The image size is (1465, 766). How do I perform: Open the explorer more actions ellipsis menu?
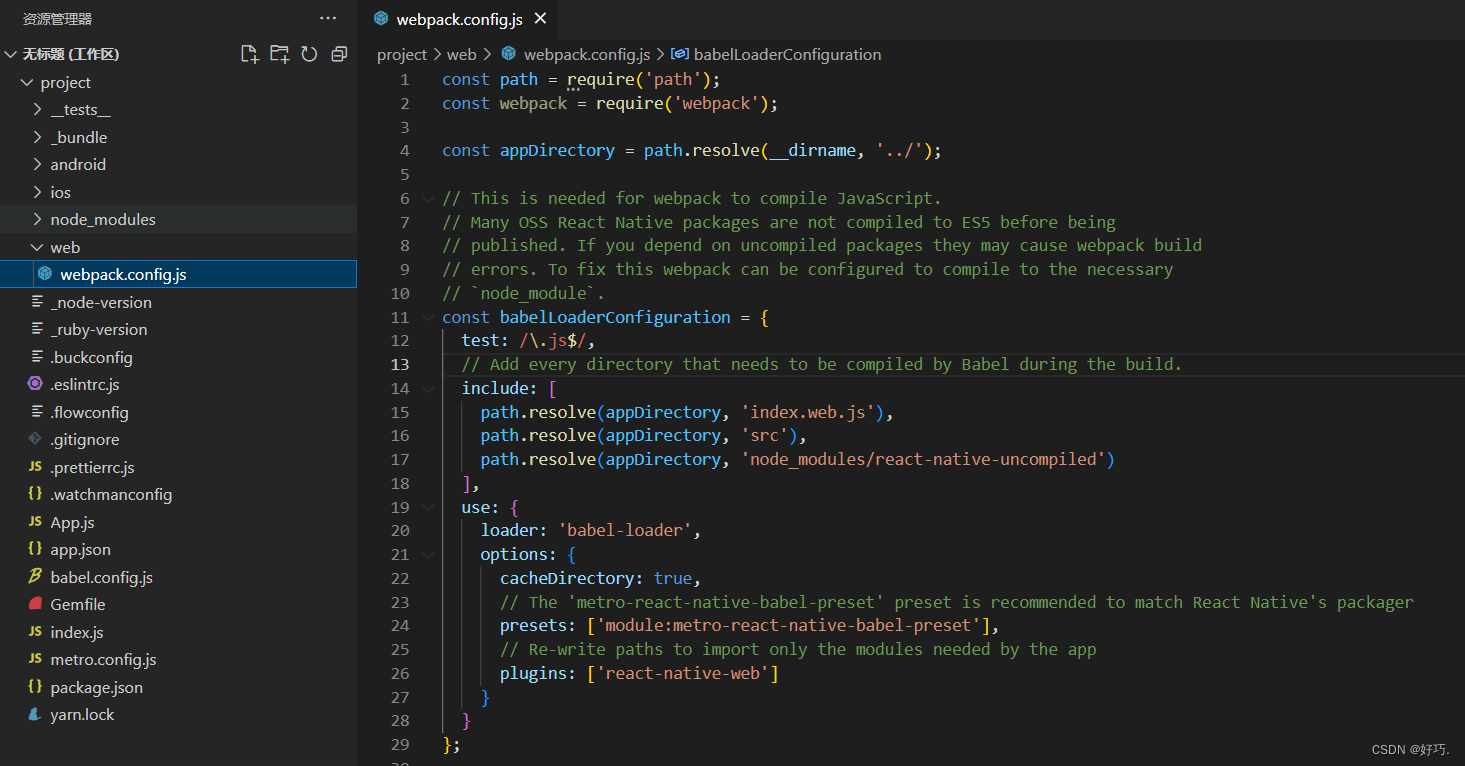[x=328, y=19]
